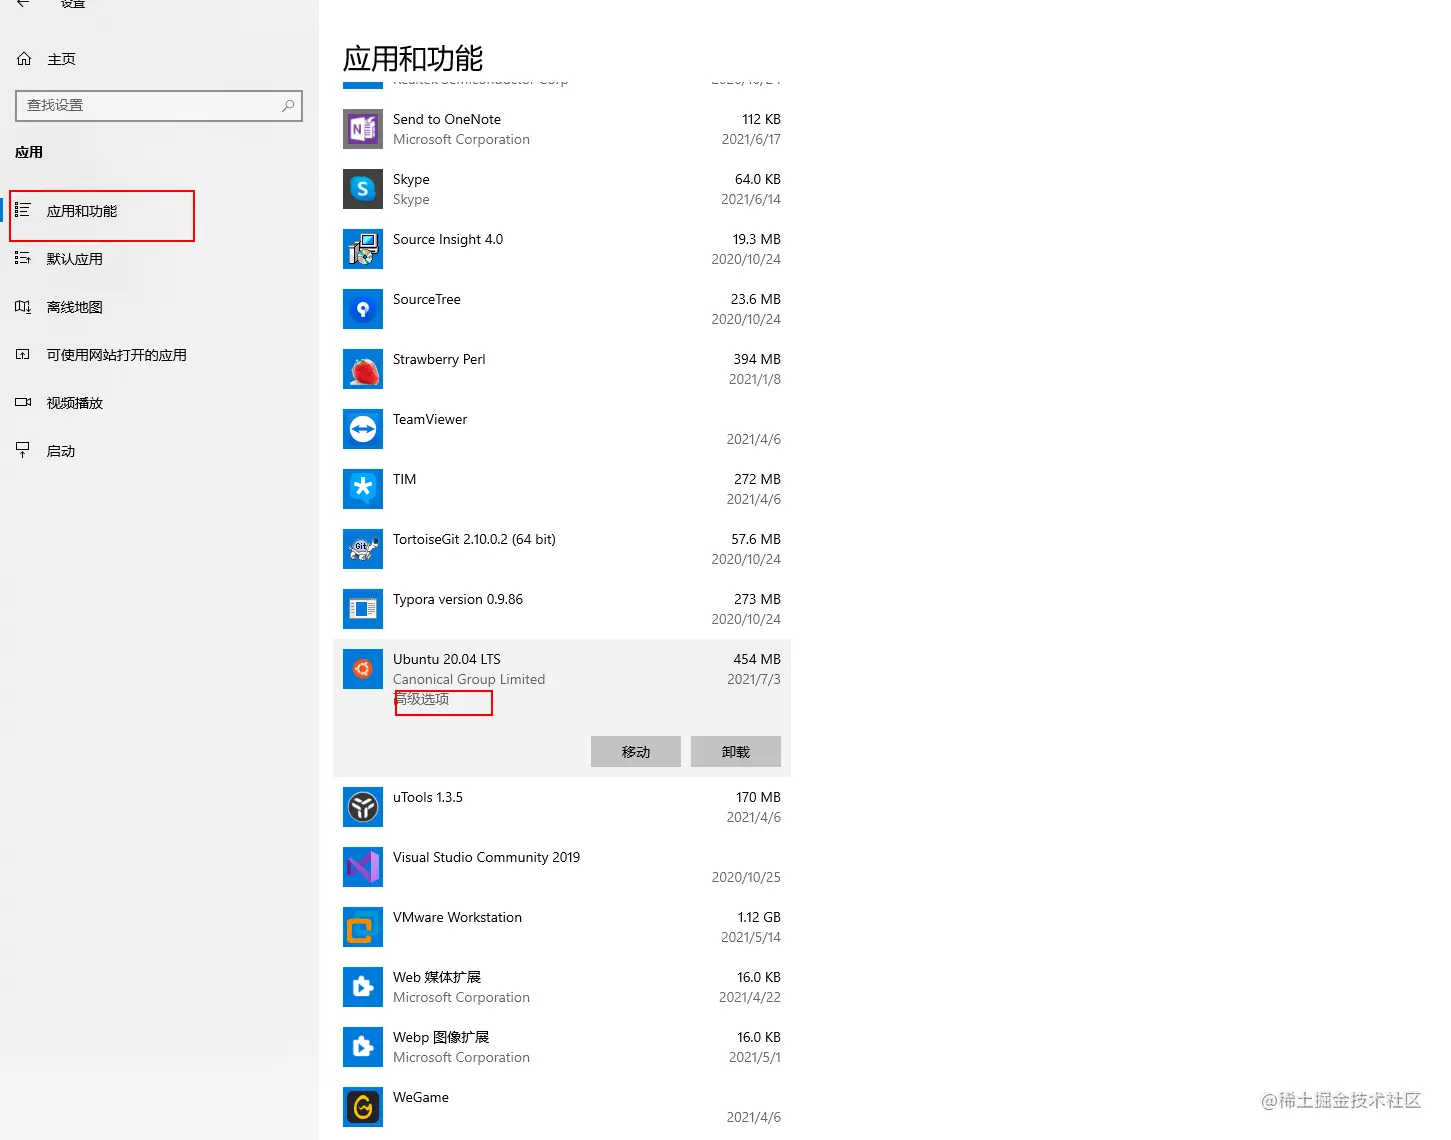Select the Source Insight 4.0 entry
Viewport: 1451px width, 1140px height.
pos(562,249)
